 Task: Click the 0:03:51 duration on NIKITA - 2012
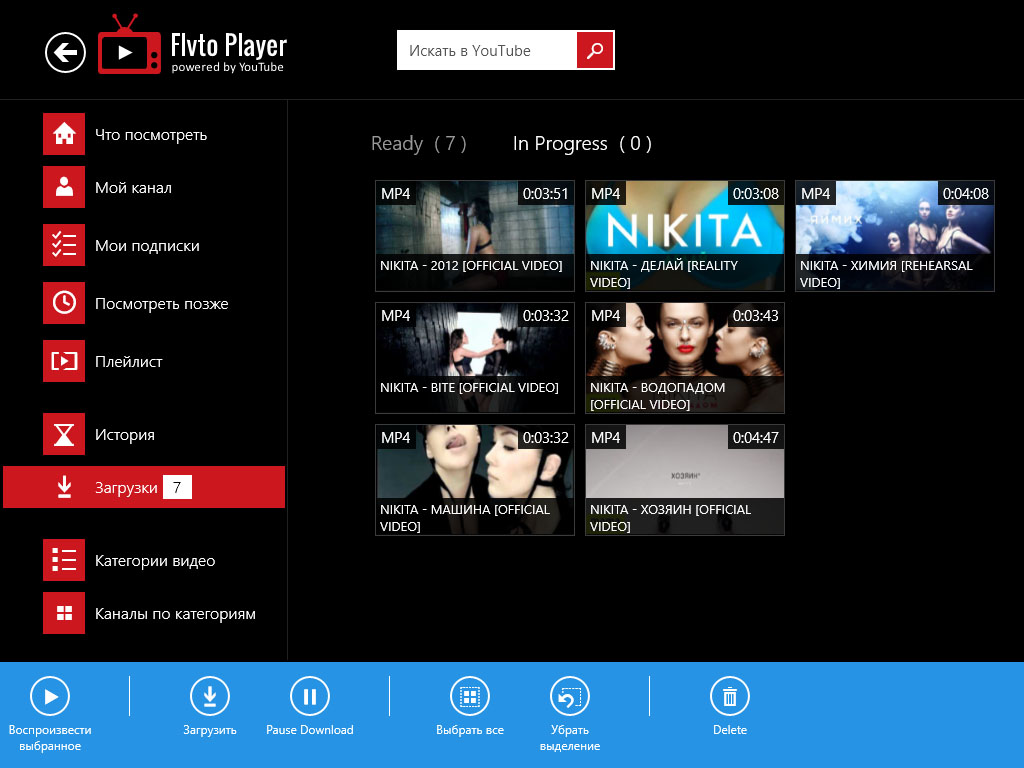[545, 194]
